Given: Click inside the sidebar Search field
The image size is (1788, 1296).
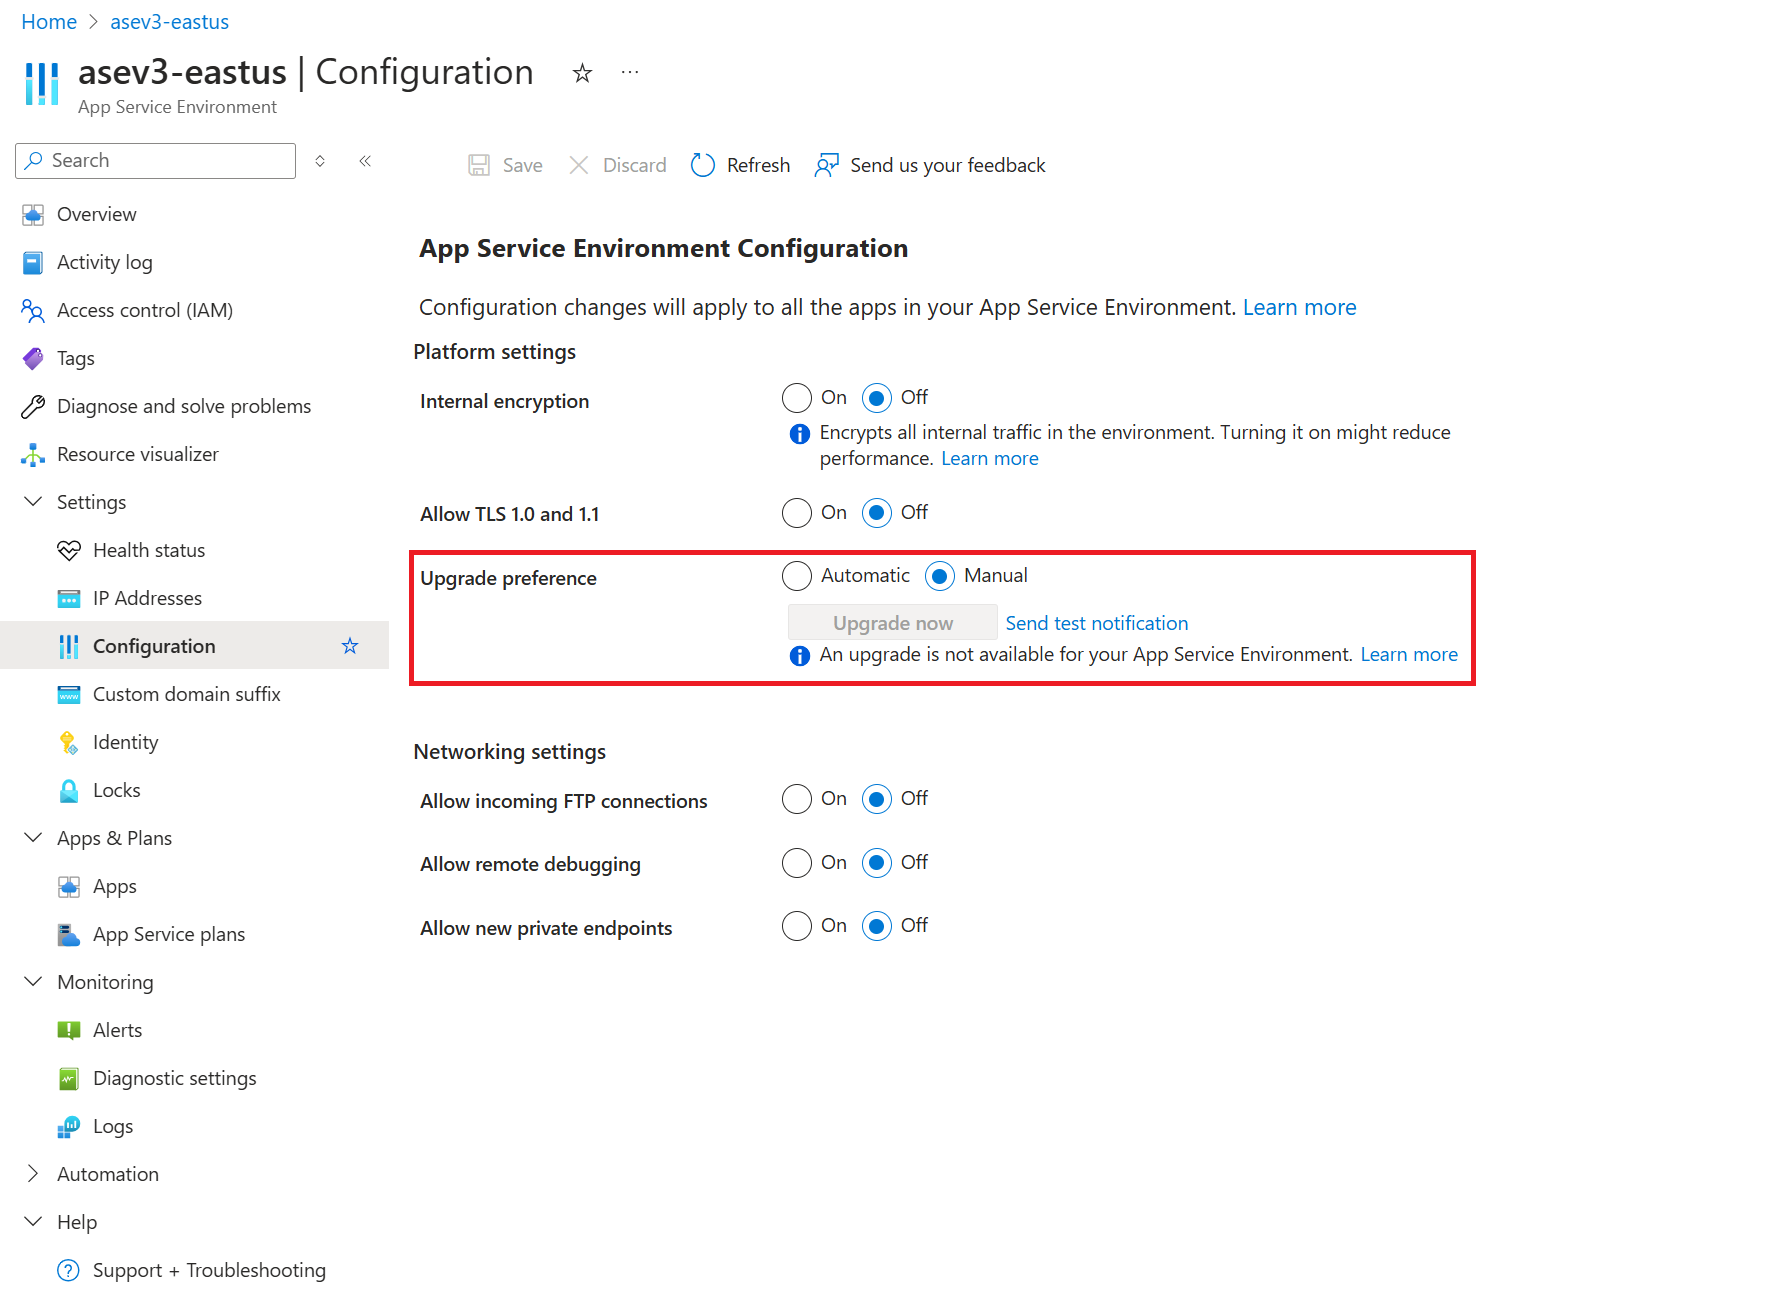Looking at the screenshot, I should point(155,160).
